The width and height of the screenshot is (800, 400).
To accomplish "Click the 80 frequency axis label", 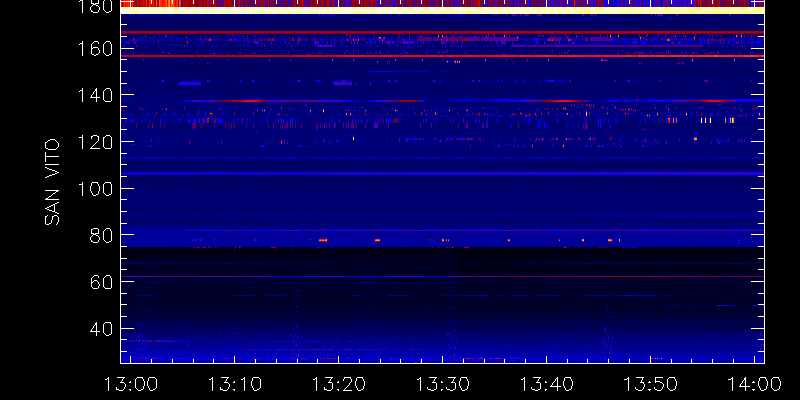I will pos(101,235).
